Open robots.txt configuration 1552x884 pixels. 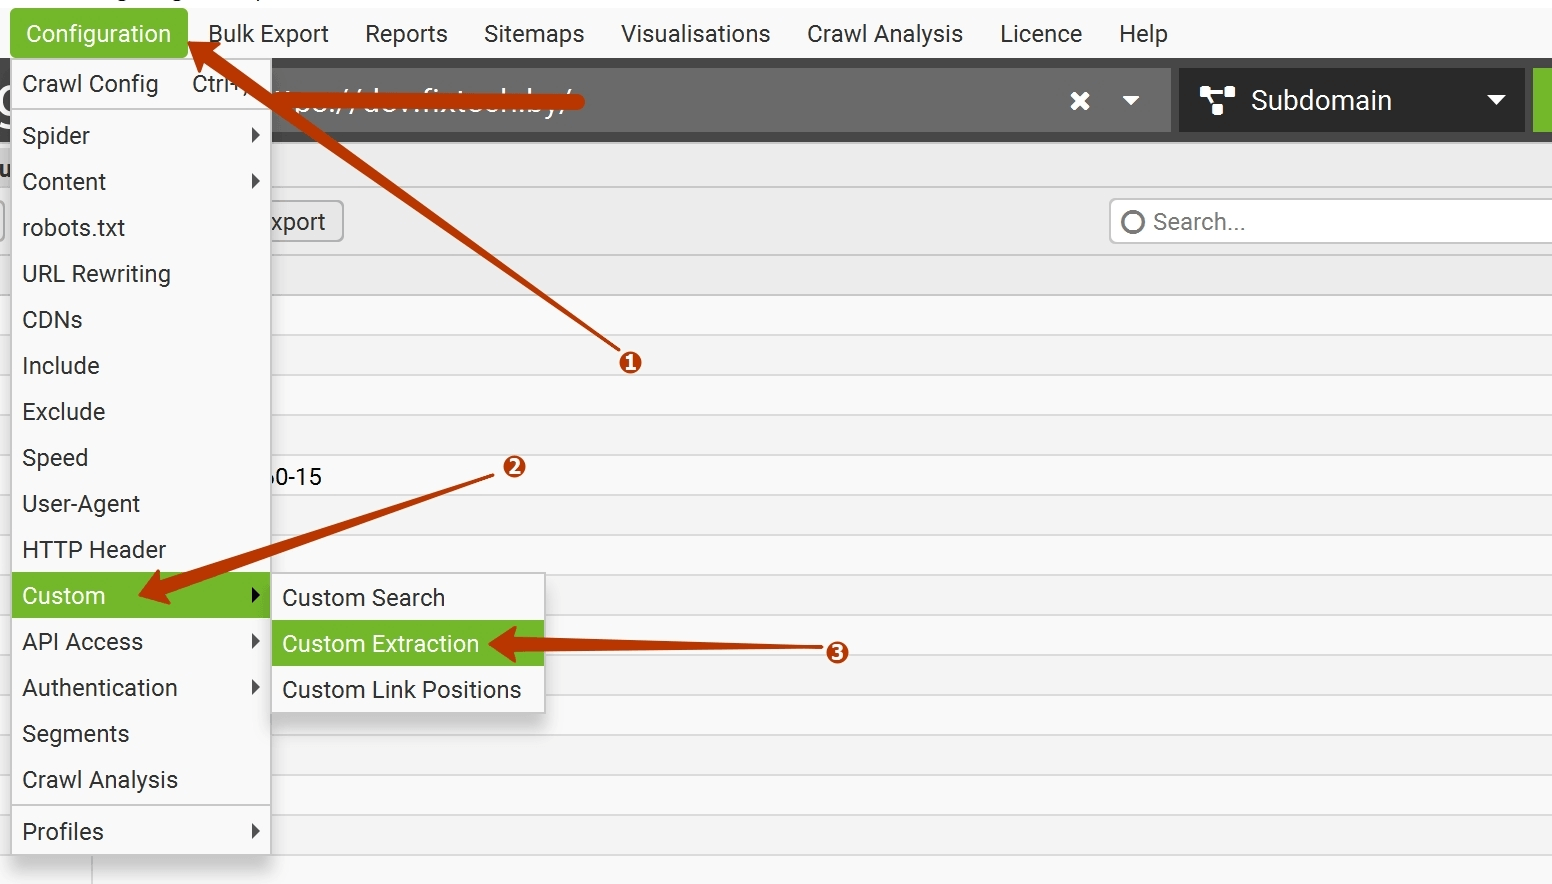click(73, 228)
